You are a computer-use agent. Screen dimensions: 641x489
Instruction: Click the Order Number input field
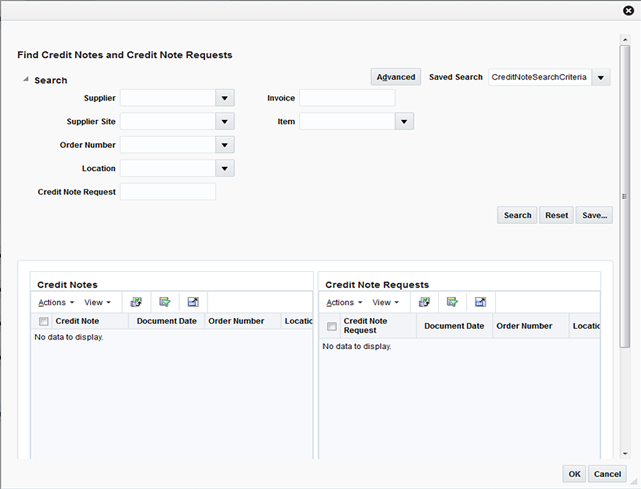pyautogui.click(x=168, y=145)
